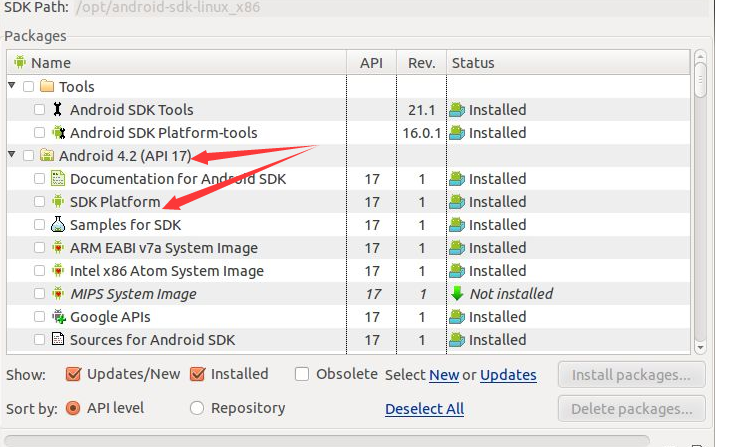Click the Deselect All link
The height and width of the screenshot is (447, 752).
pos(424,409)
